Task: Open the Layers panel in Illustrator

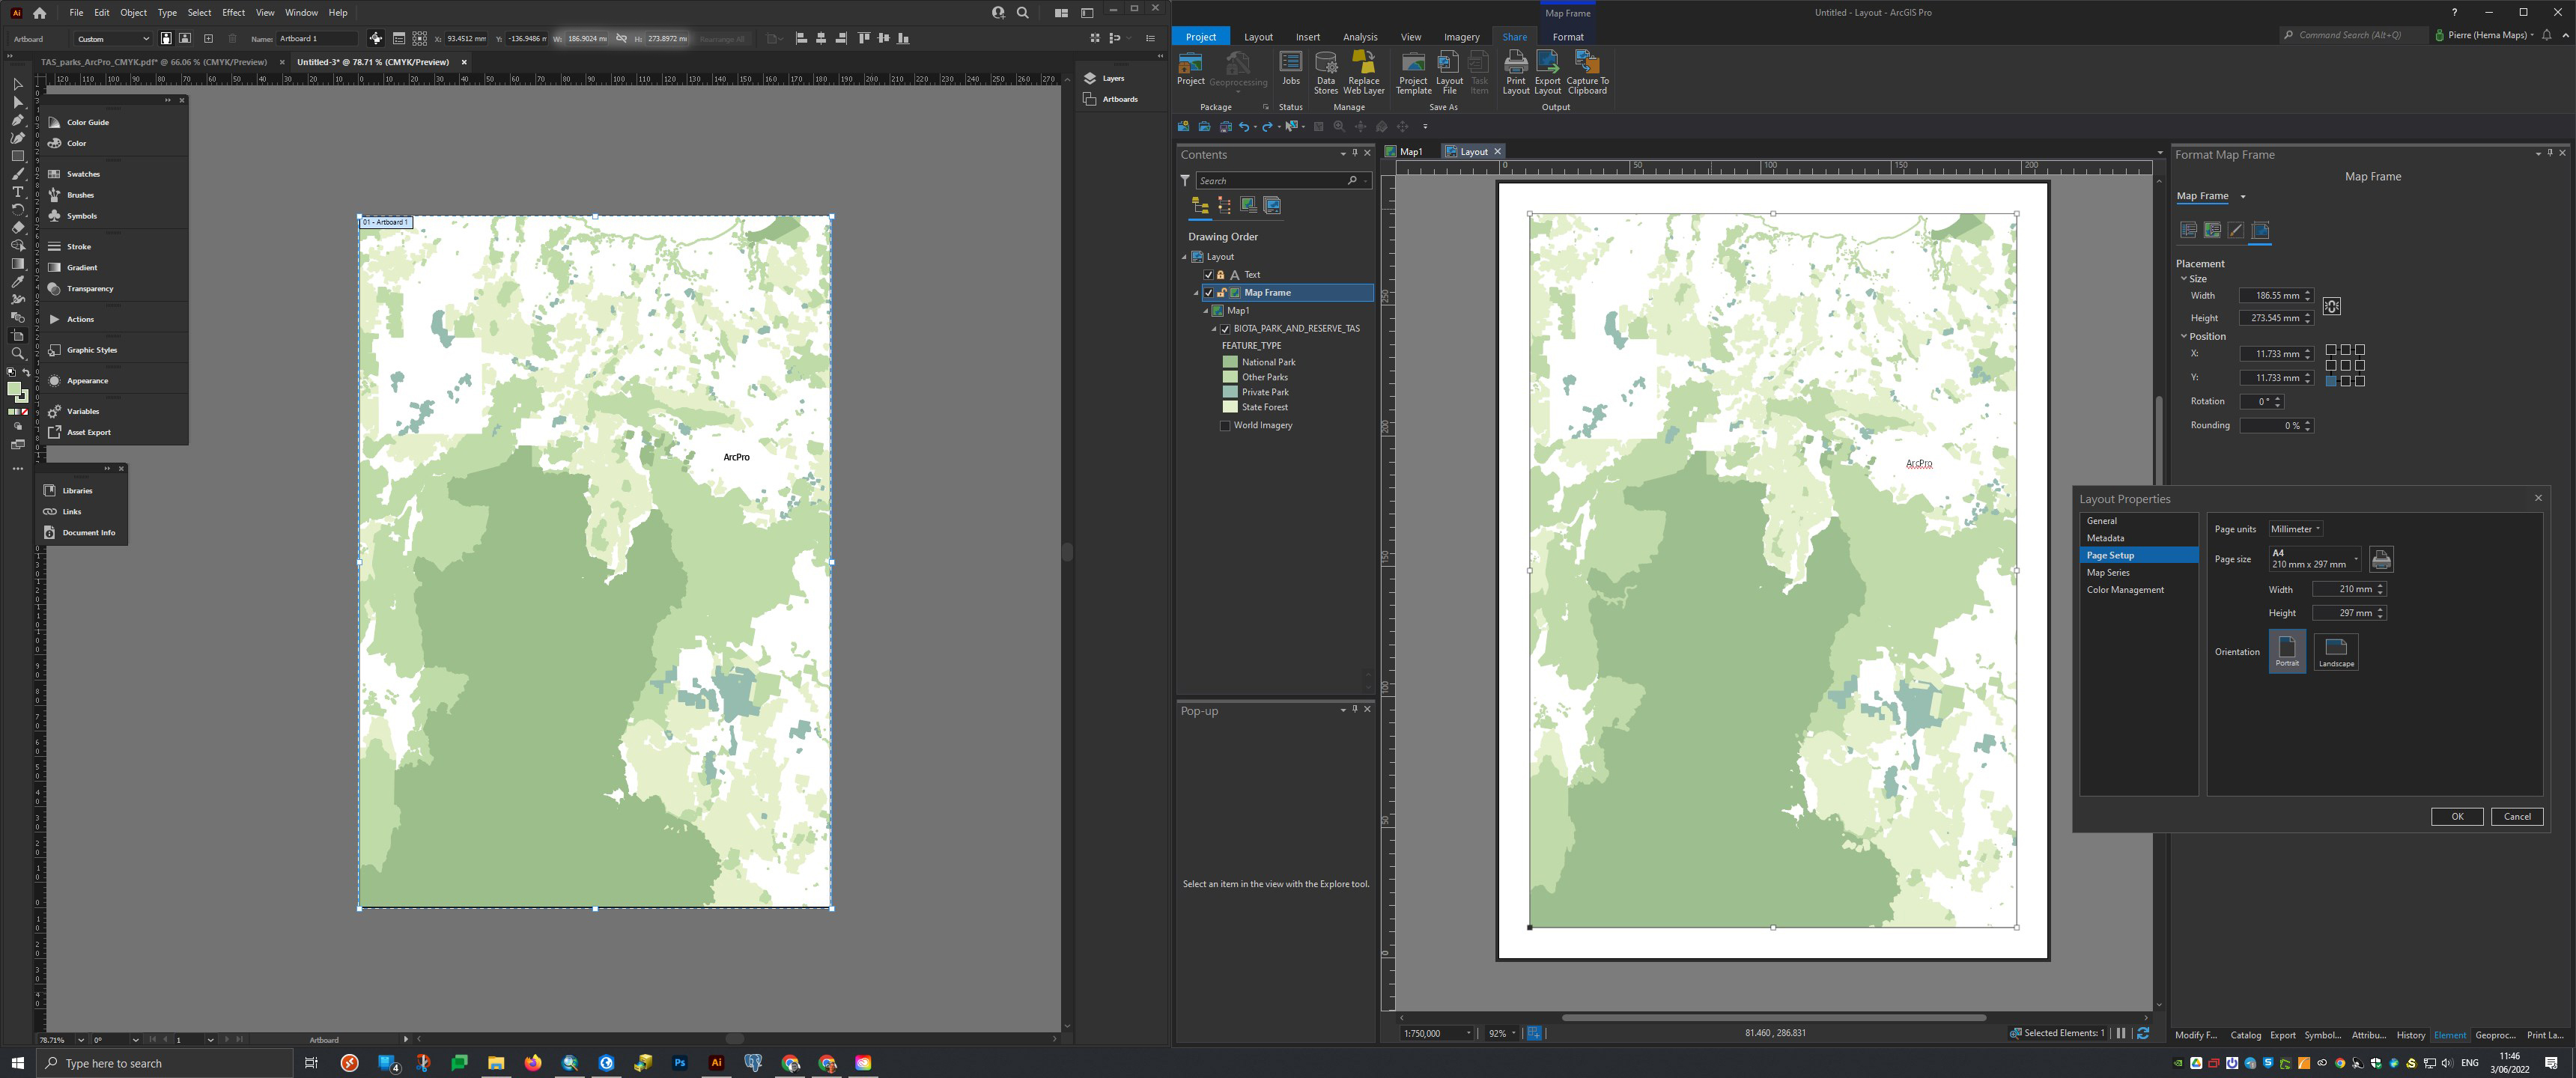Action: tap(1112, 78)
